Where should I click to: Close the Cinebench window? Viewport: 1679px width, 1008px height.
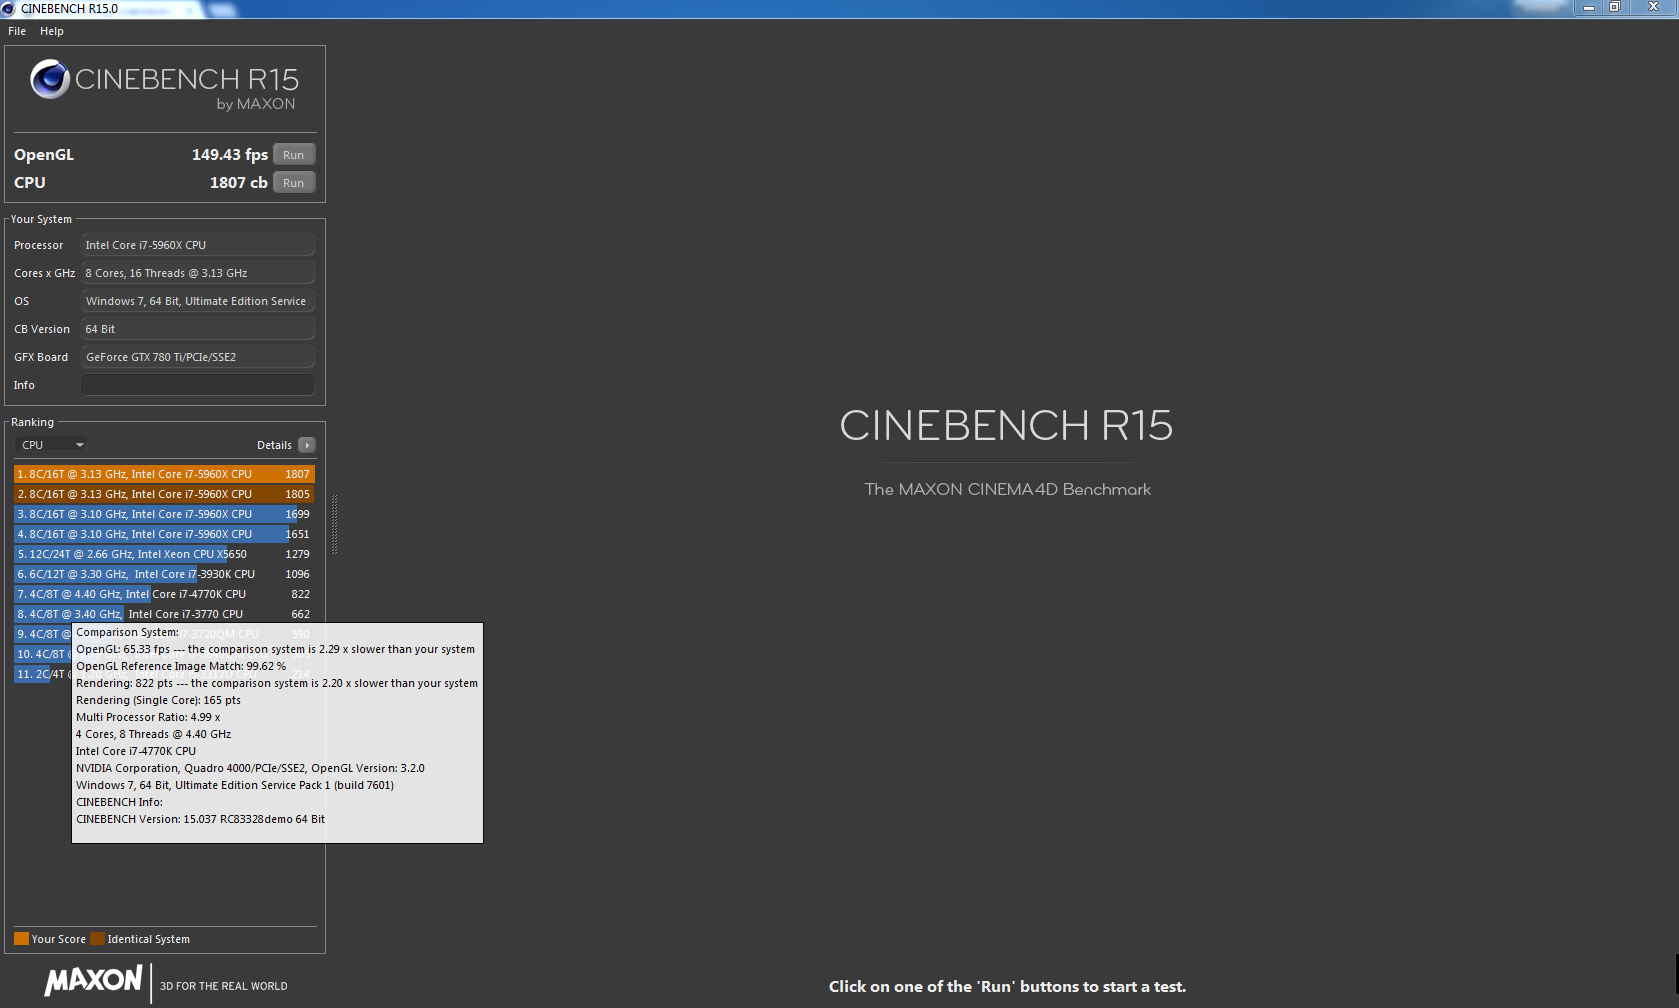[1653, 7]
